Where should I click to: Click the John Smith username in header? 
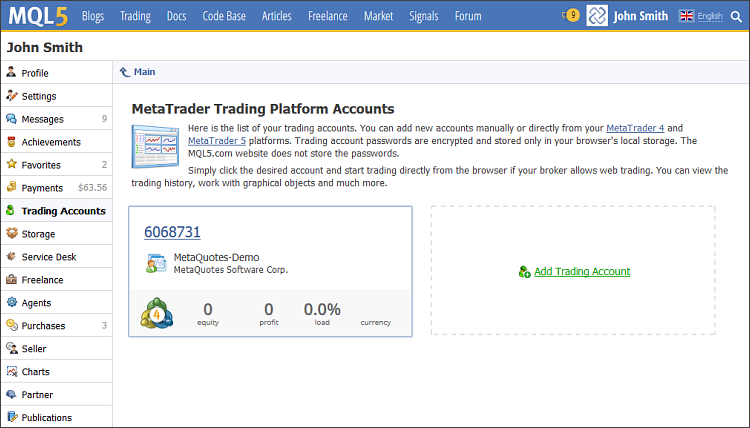tap(640, 16)
